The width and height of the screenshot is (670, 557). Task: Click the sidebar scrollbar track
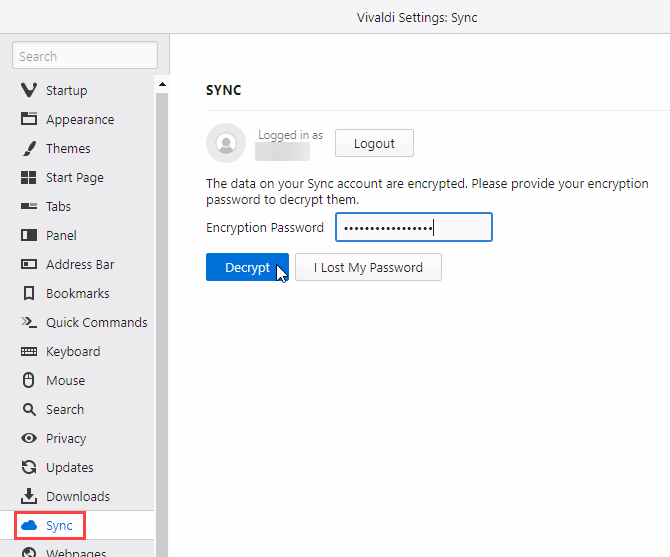[162, 325]
